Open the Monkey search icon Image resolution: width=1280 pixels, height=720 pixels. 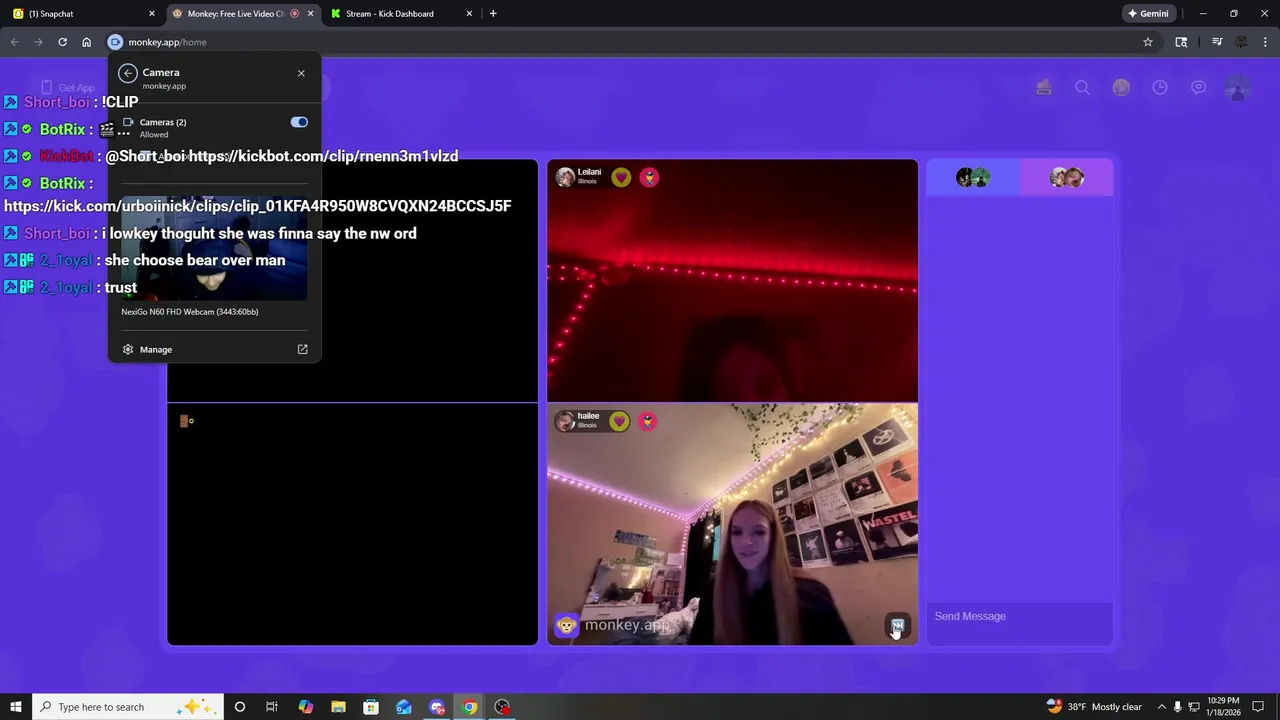coord(1082,88)
